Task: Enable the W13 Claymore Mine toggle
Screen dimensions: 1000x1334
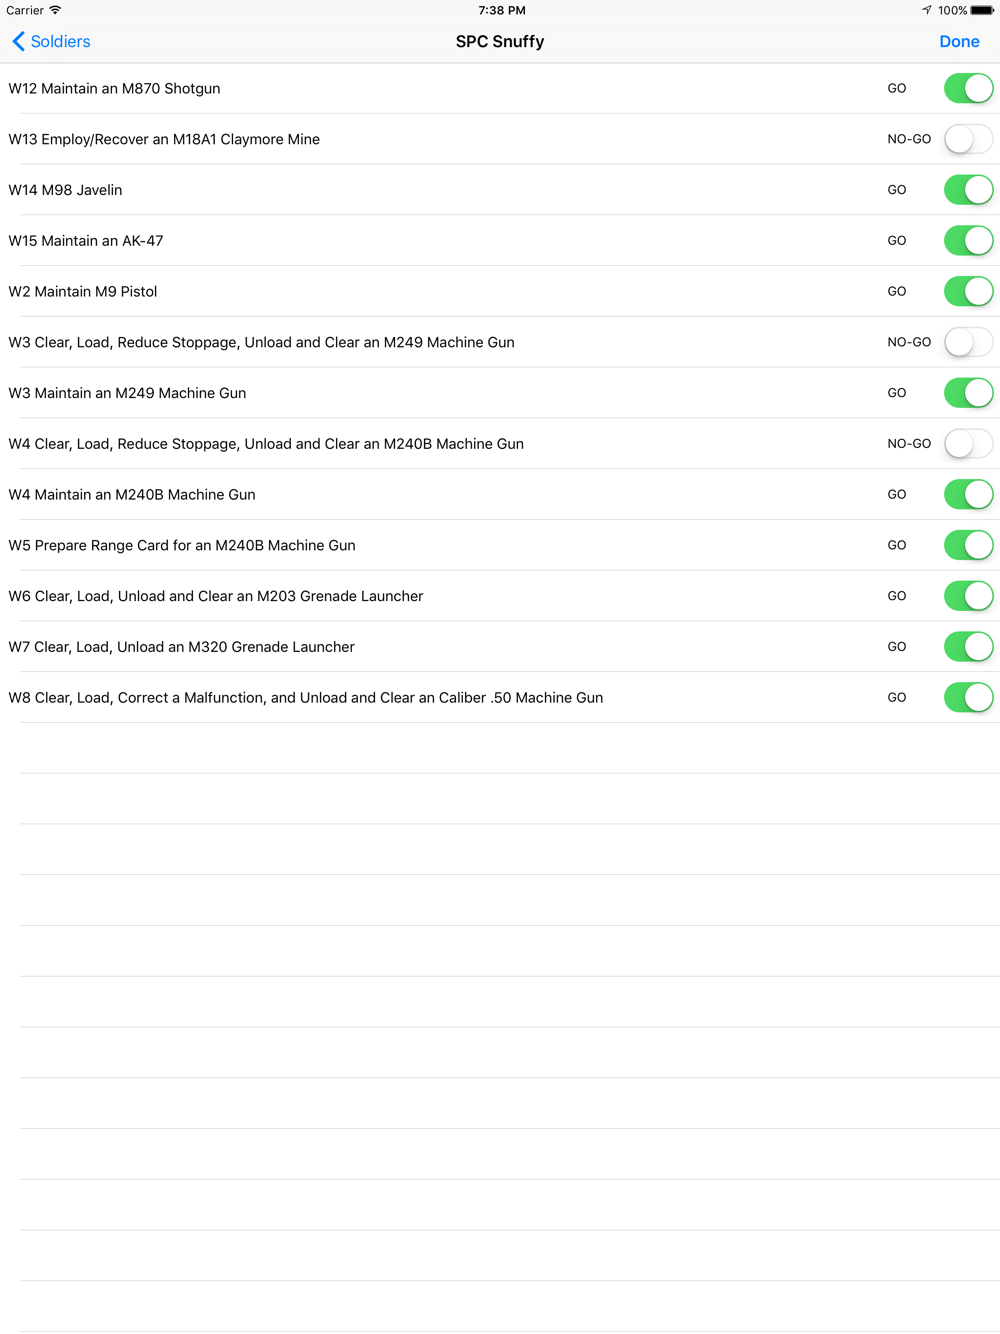Action: click(x=968, y=139)
